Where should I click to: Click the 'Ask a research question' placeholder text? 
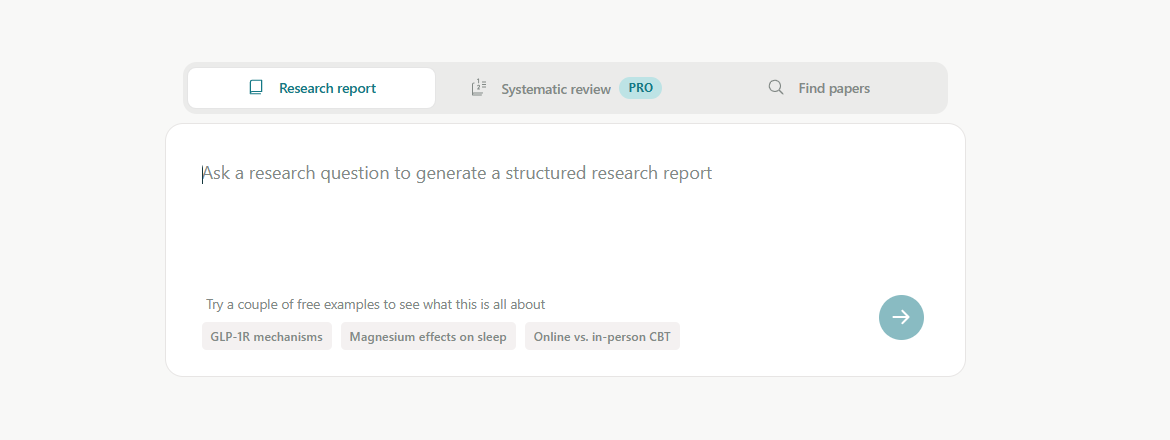[x=457, y=174]
